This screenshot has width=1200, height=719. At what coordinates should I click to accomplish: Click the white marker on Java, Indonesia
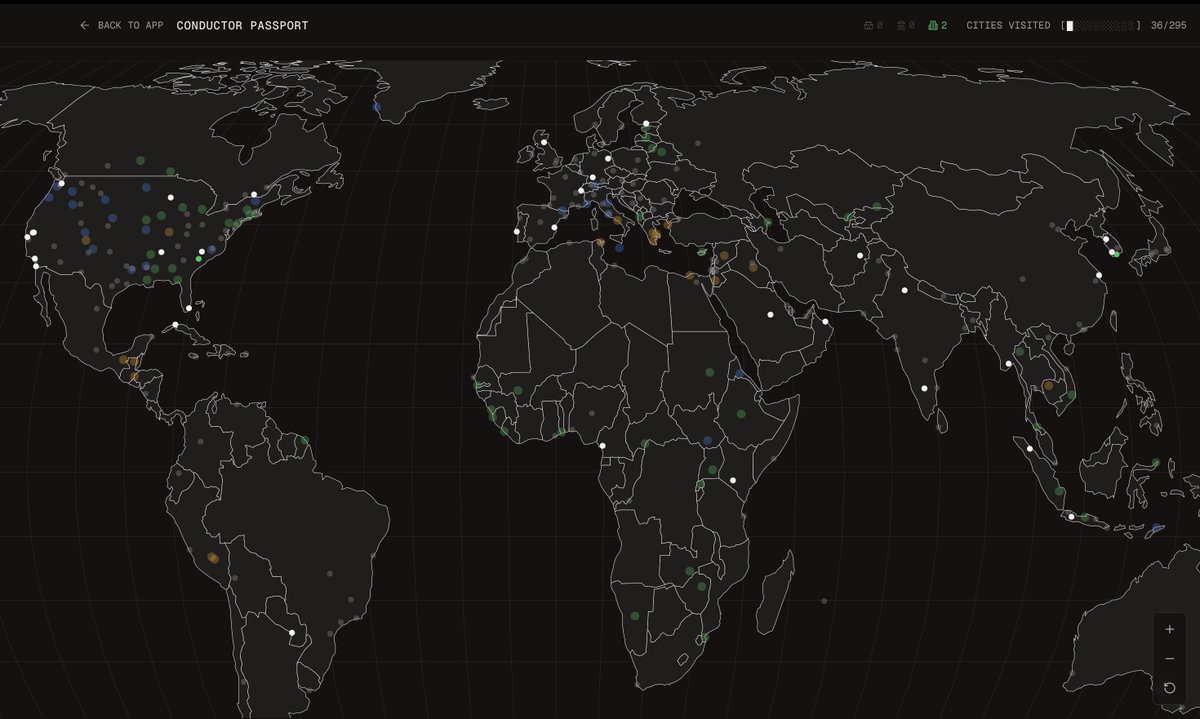(1071, 517)
